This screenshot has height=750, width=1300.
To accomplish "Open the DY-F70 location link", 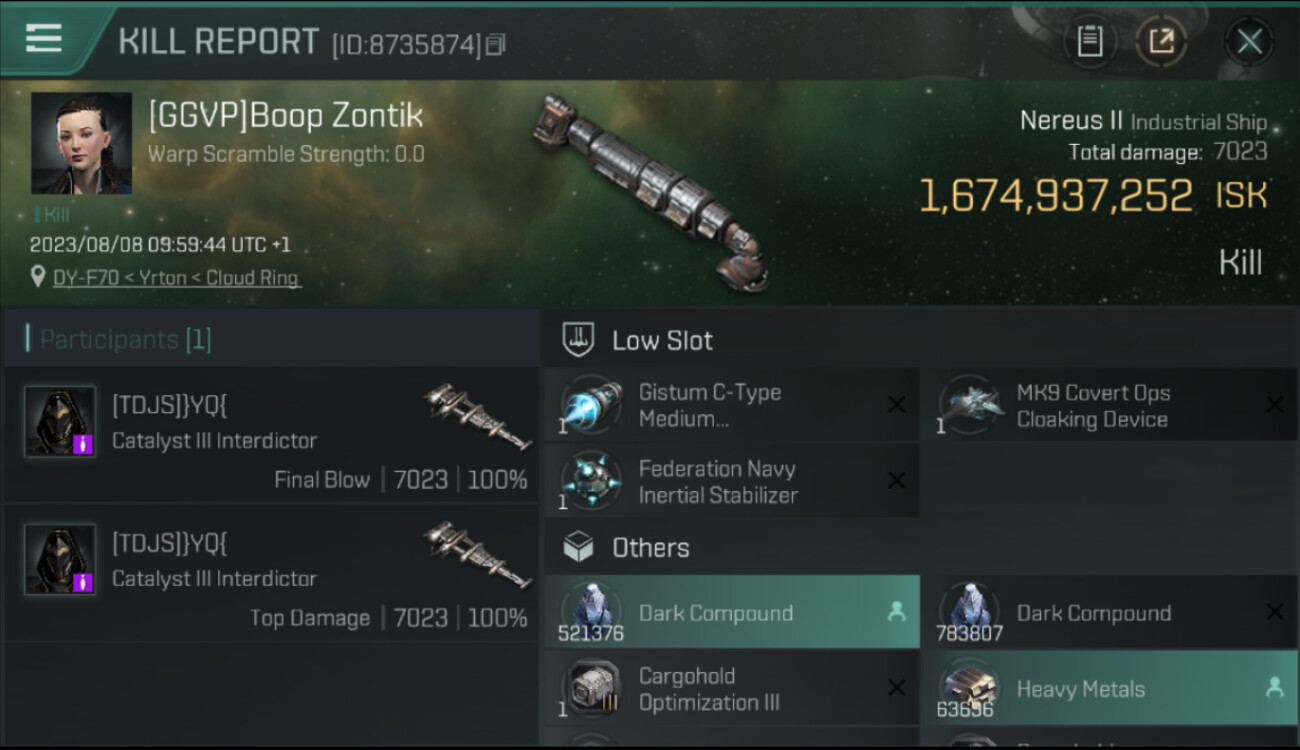I will (x=176, y=278).
